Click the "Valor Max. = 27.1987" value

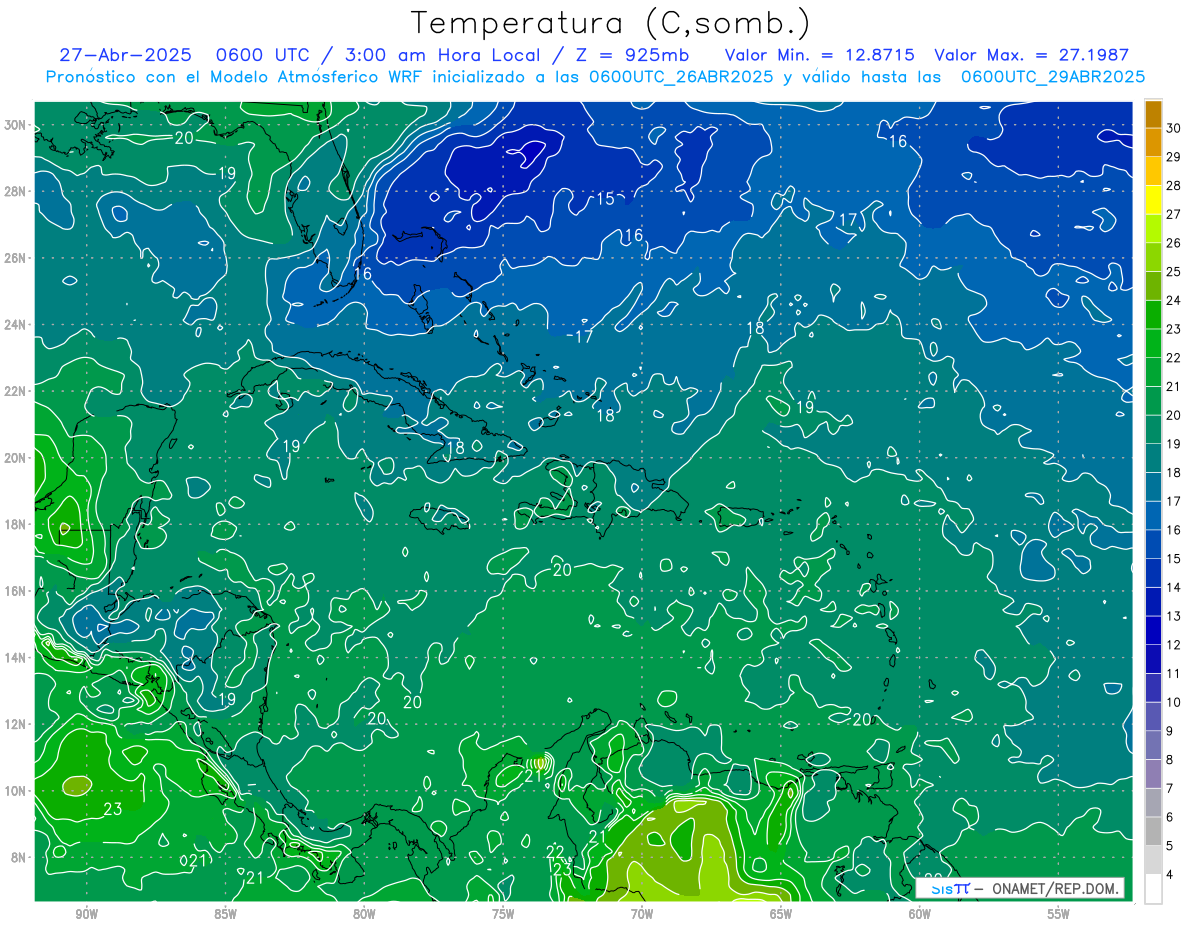pos(1032,56)
